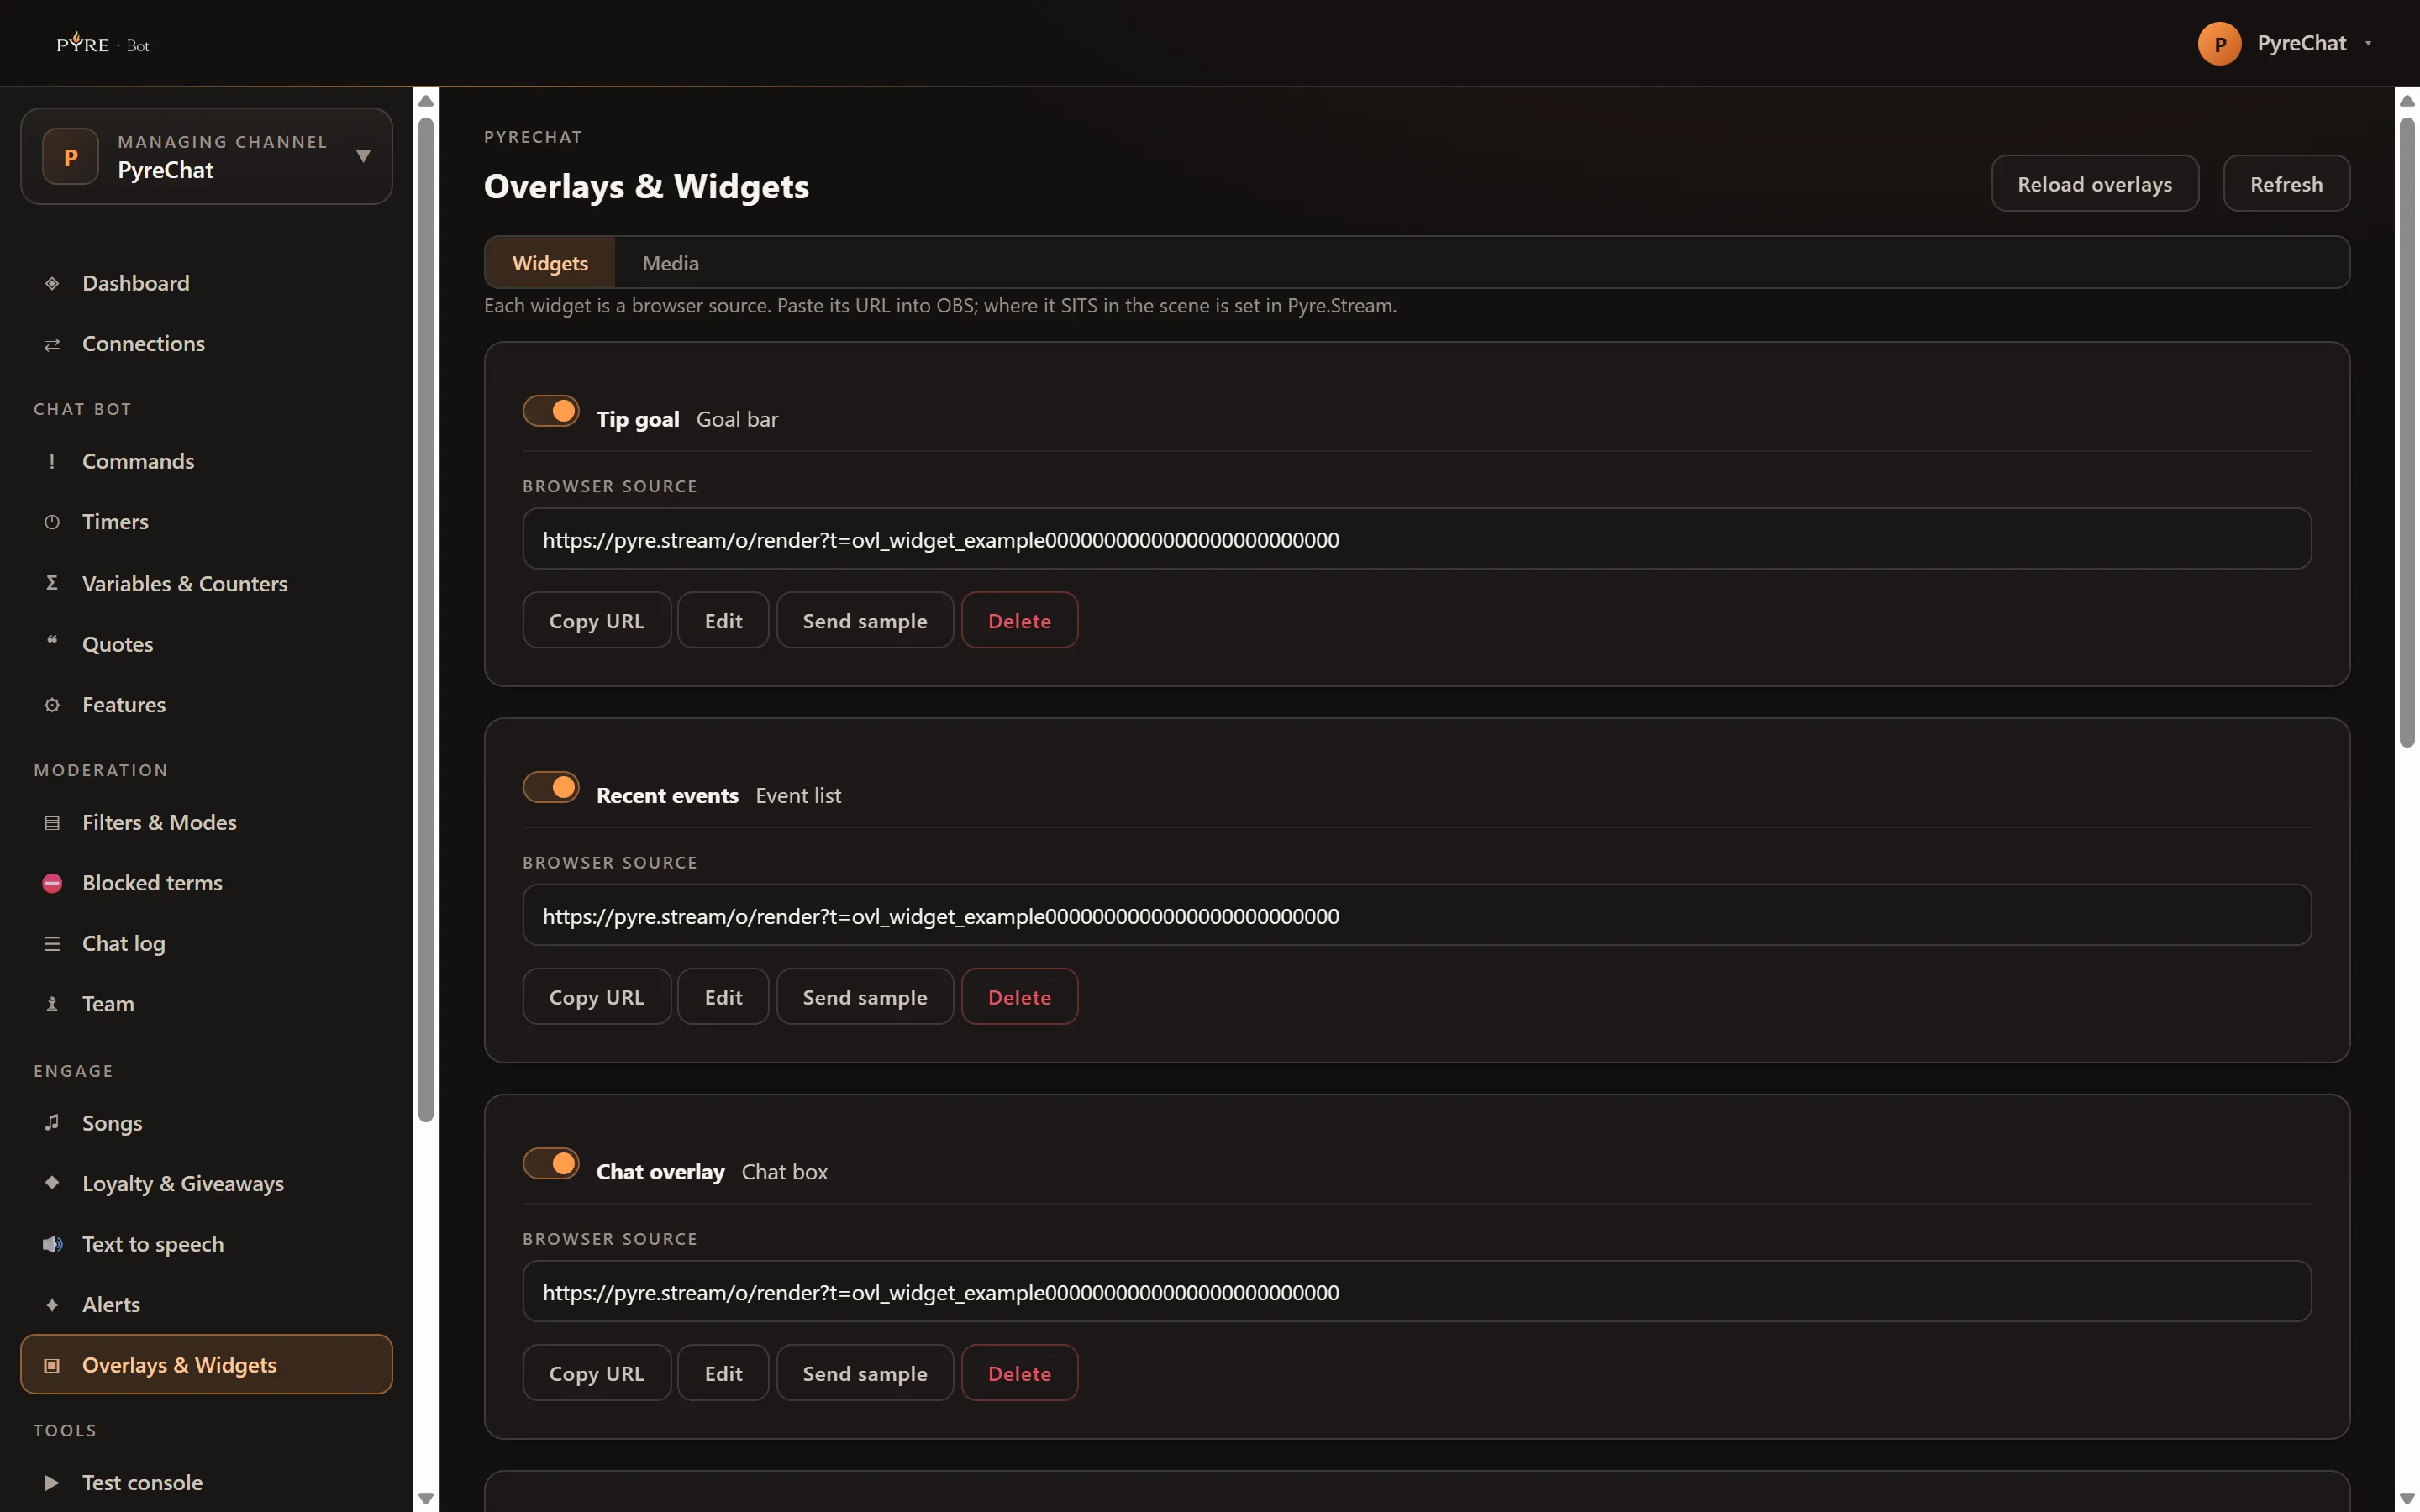Viewport: 2420px width, 1512px height.
Task: Click the Alerts sparkle icon
Action: (x=52, y=1305)
